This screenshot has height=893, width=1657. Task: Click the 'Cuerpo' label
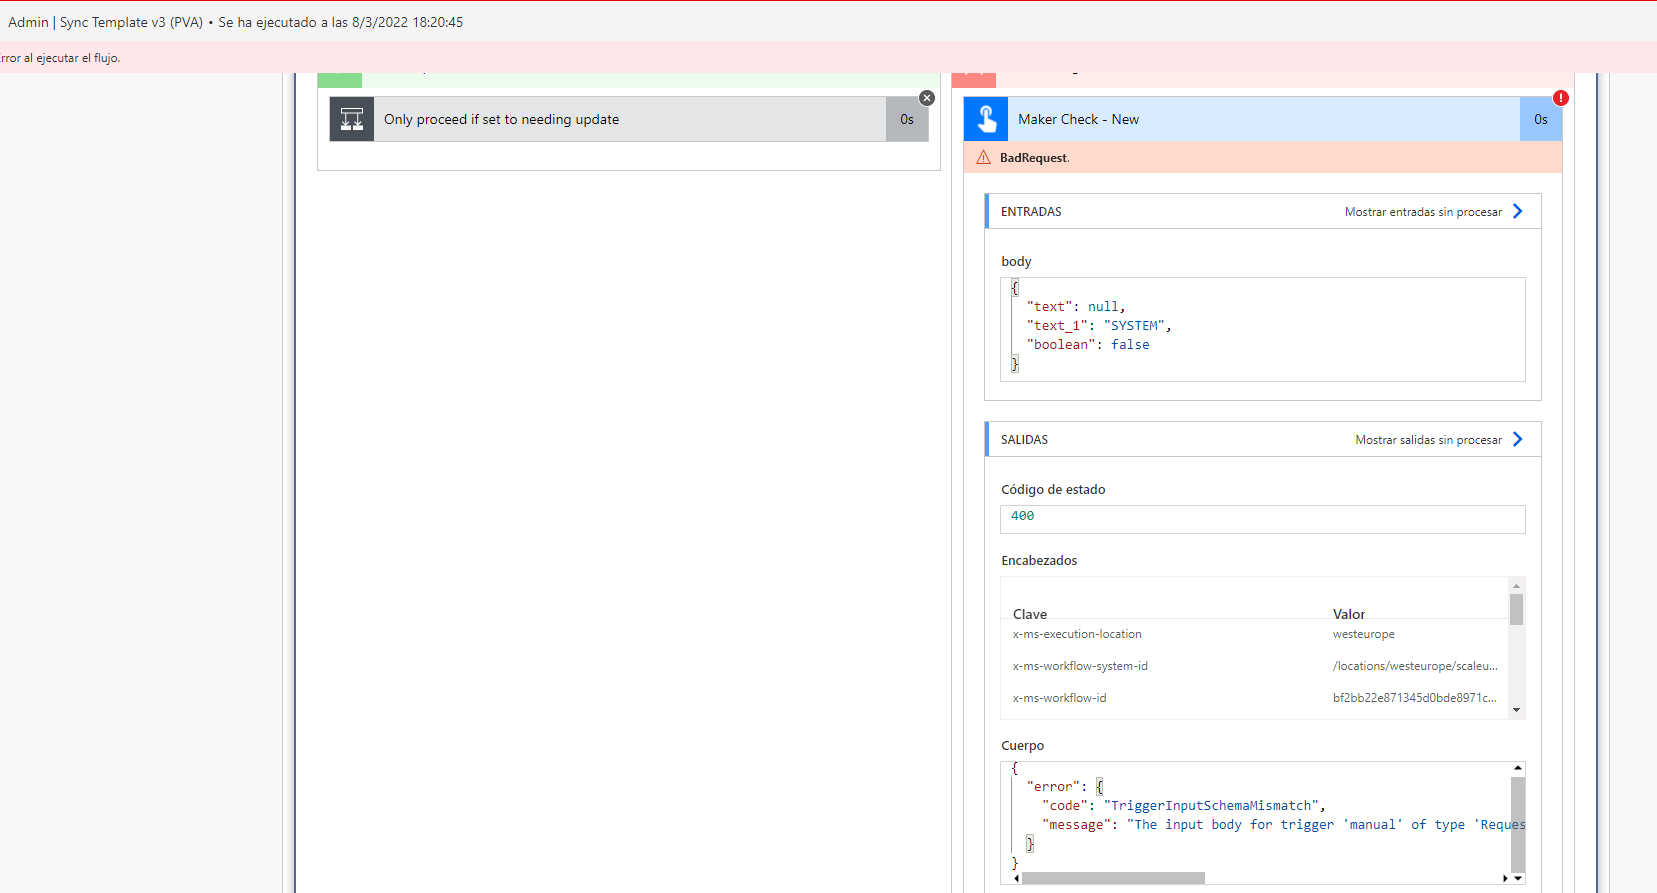(1022, 746)
